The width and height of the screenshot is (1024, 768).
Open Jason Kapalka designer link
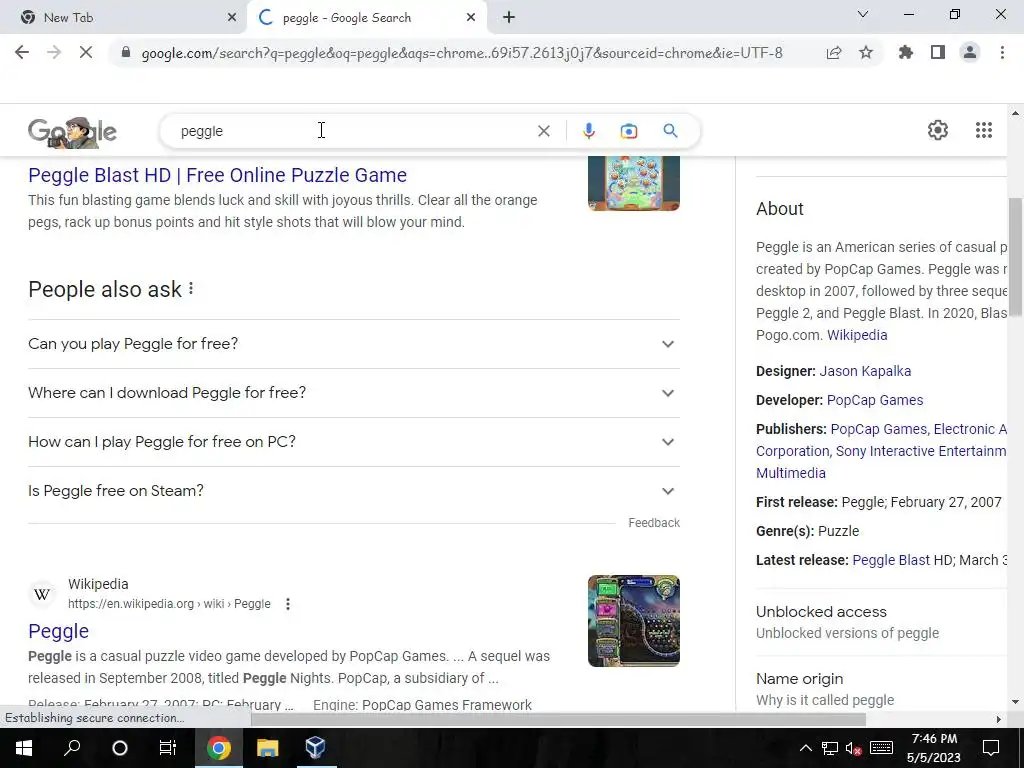point(865,371)
